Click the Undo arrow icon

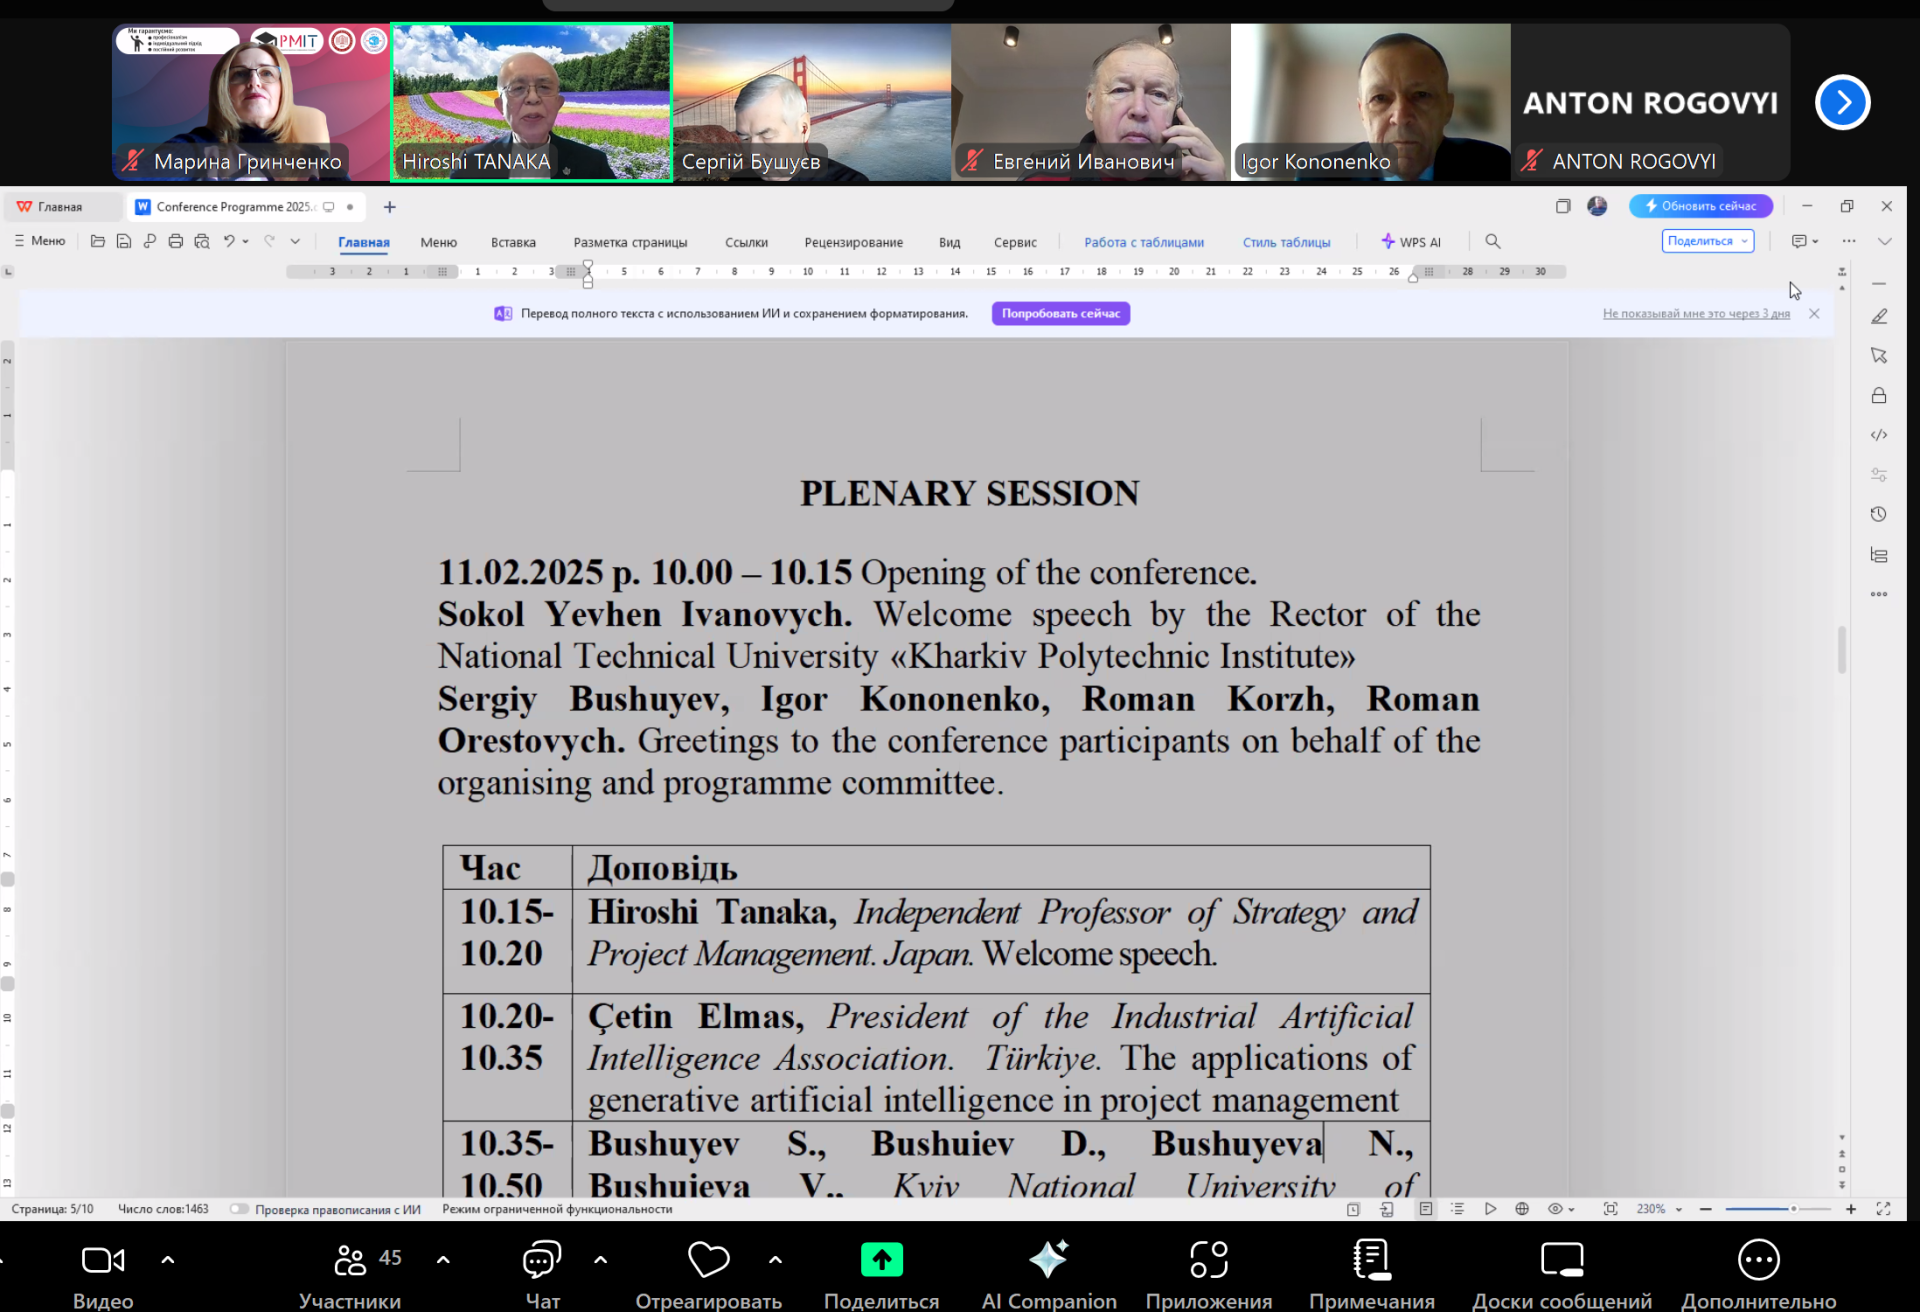coord(229,241)
